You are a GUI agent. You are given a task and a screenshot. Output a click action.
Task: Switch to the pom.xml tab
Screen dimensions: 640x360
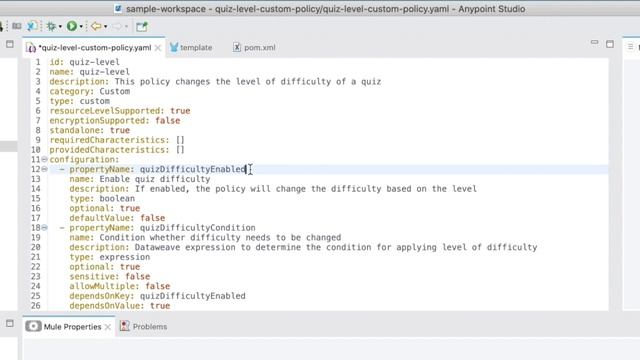pyautogui.click(x=254, y=47)
